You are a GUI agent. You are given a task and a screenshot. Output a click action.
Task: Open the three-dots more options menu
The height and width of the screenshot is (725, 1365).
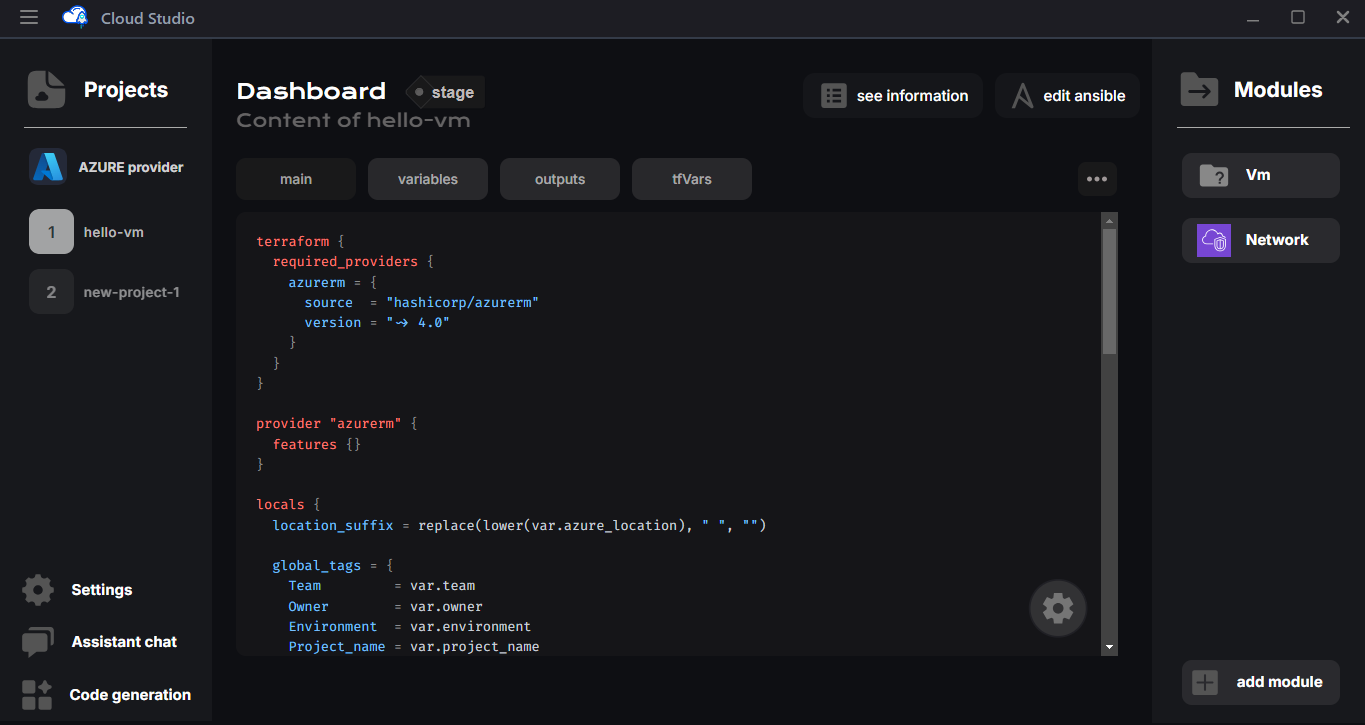[x=1097, y=179]
